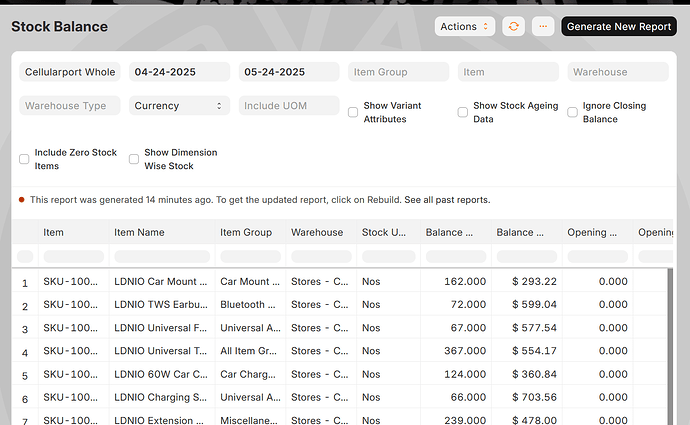Select LDNIO Universal T... cell
690x425 pixels.
(162, 351)
